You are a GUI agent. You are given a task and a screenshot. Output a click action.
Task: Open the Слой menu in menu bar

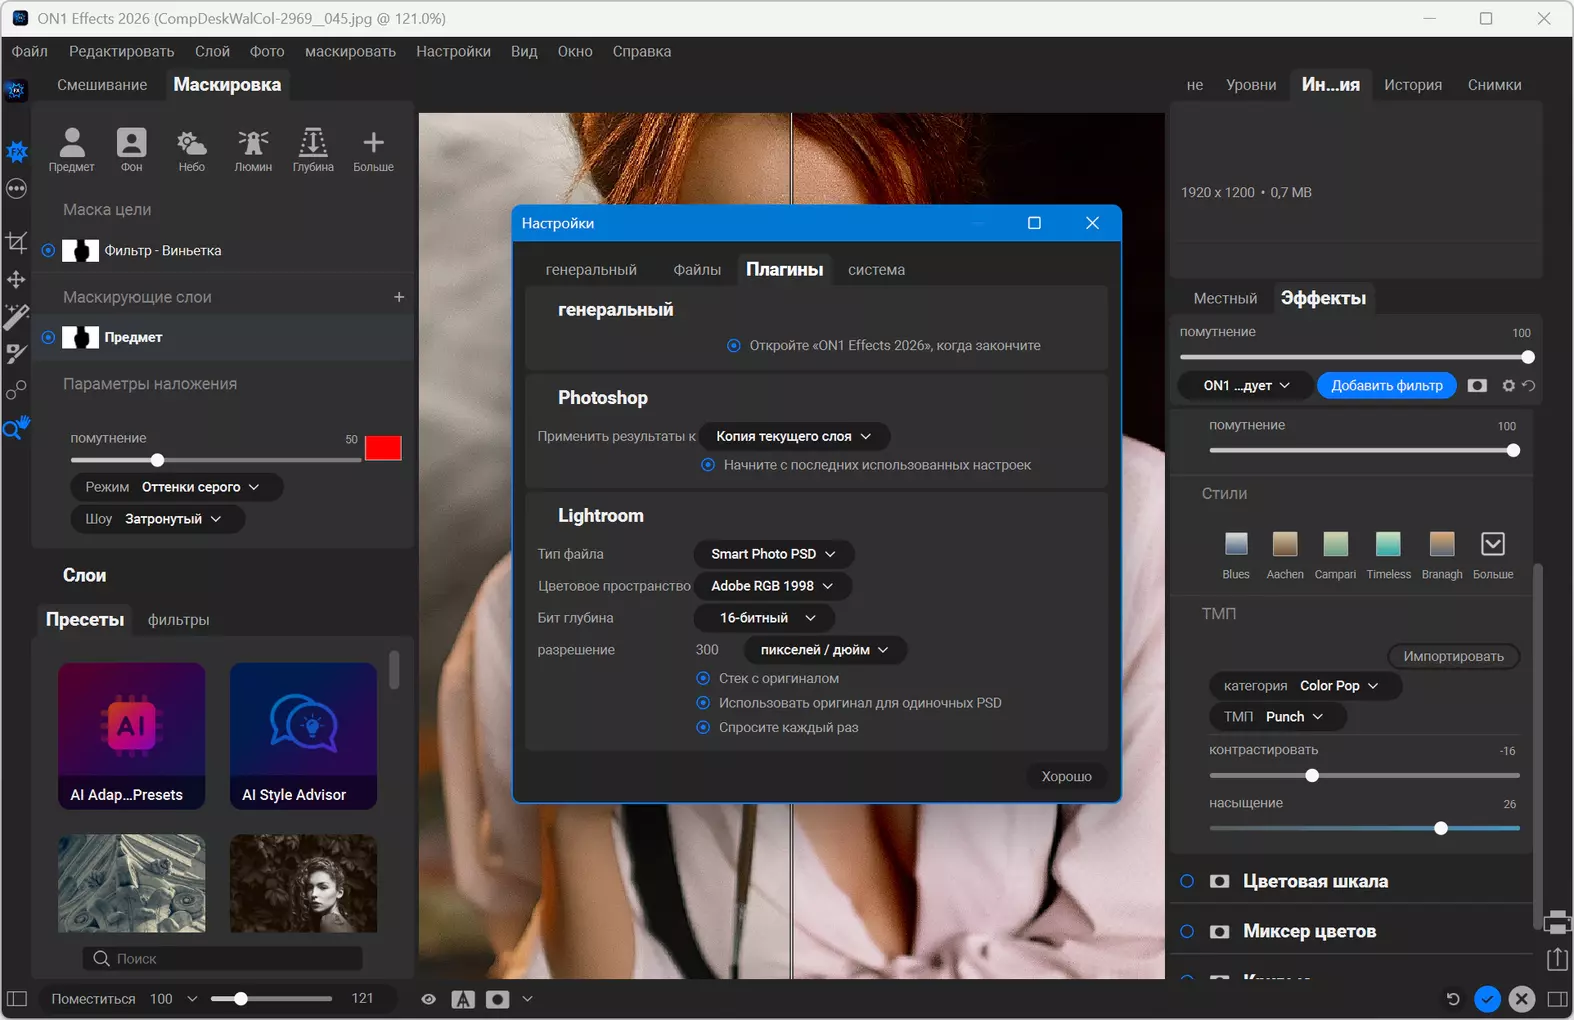212,52
